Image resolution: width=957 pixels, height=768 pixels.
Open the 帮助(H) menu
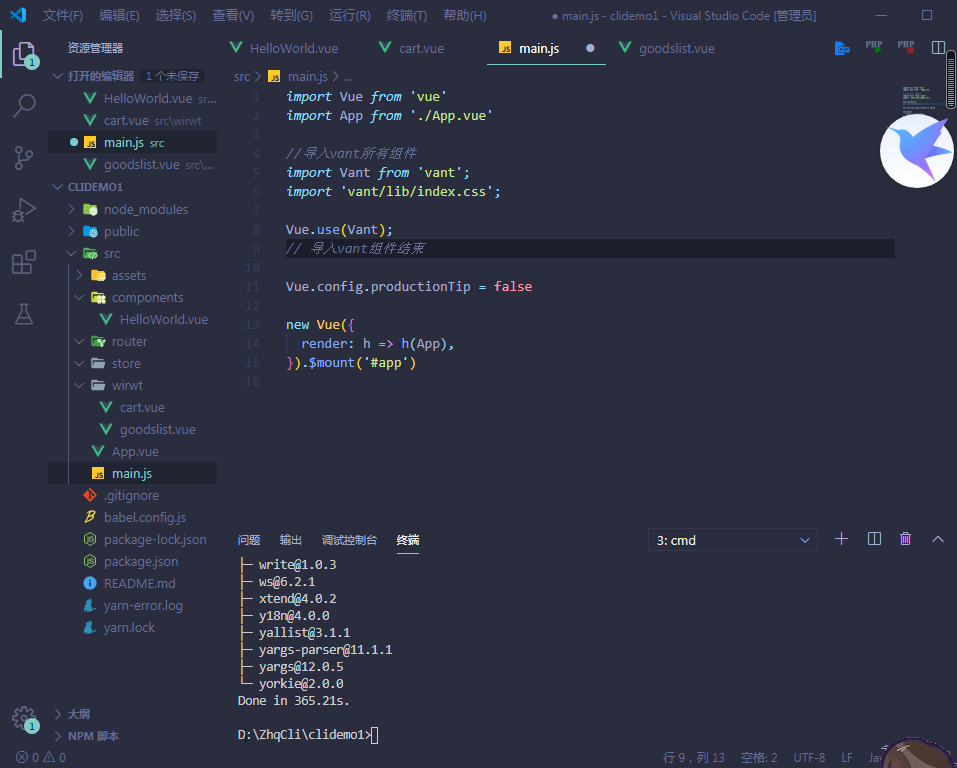coord(465,15)
